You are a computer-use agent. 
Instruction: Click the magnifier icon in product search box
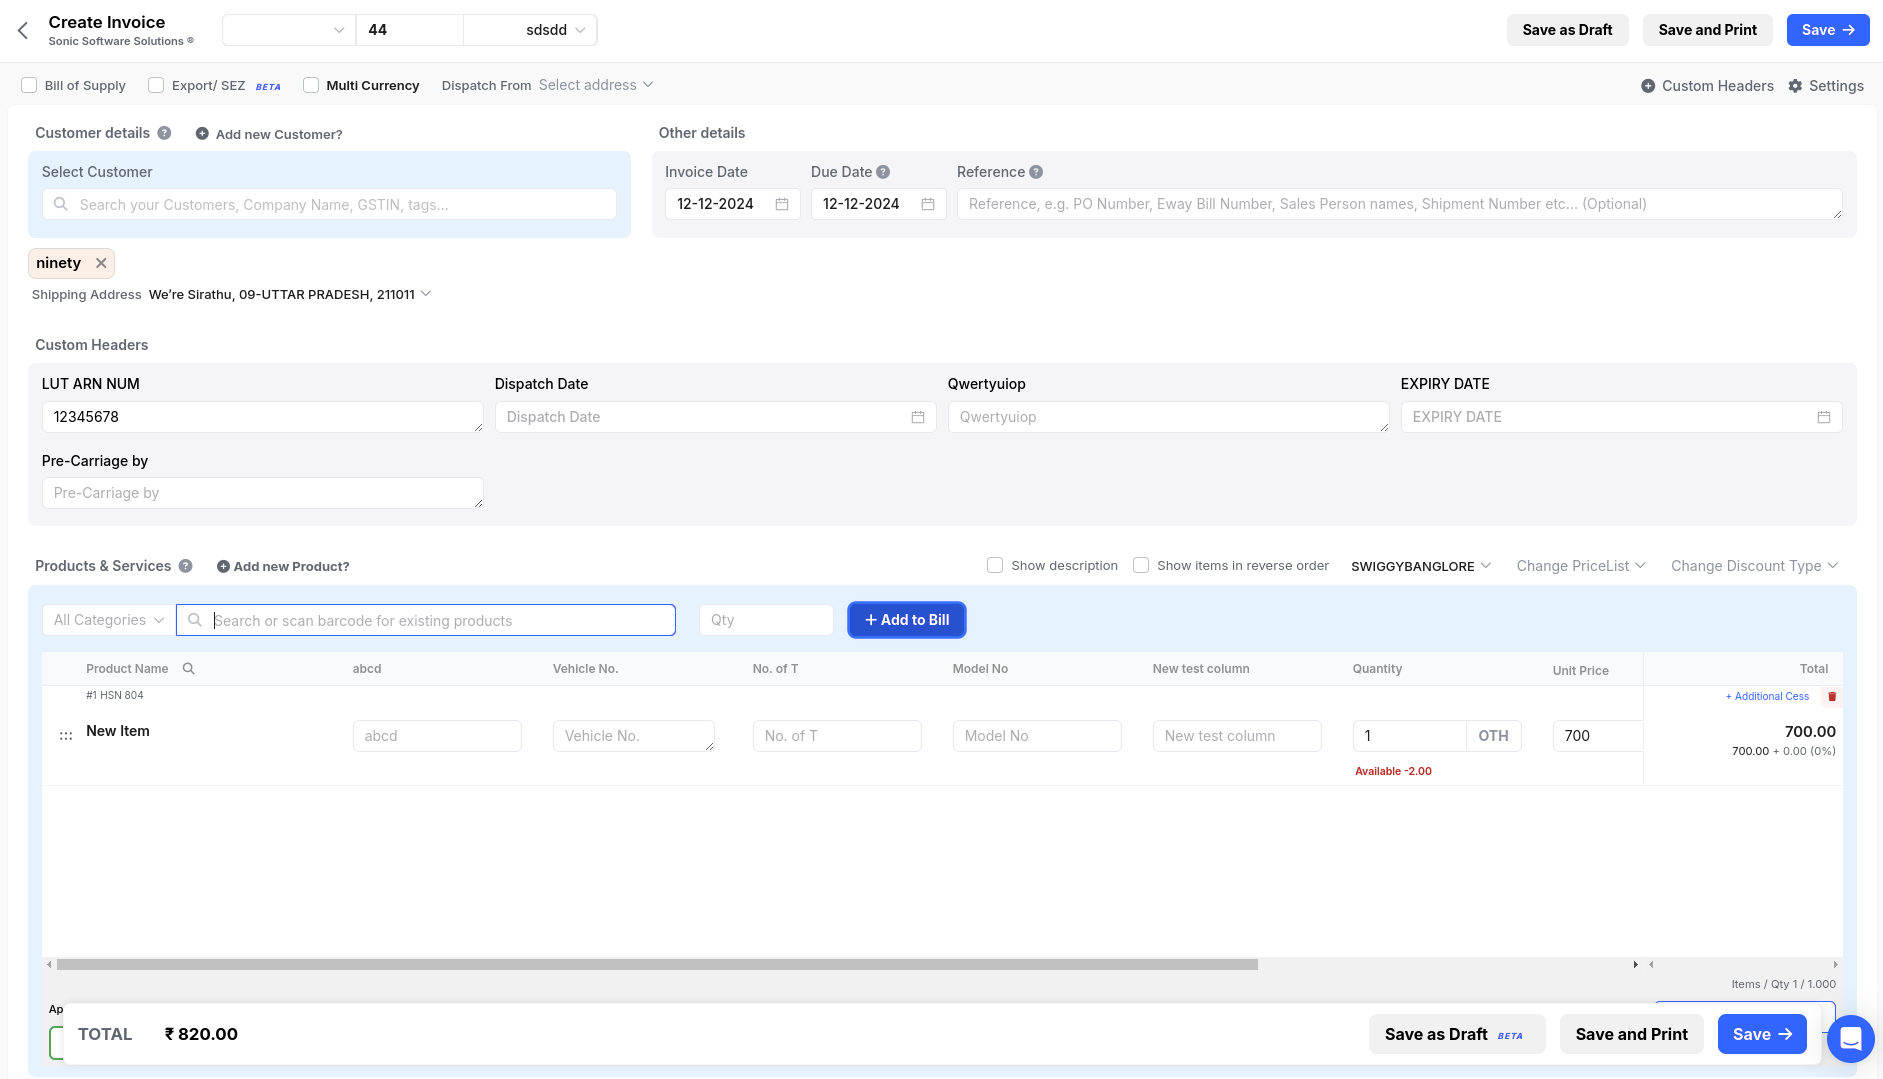pos(195,620)
